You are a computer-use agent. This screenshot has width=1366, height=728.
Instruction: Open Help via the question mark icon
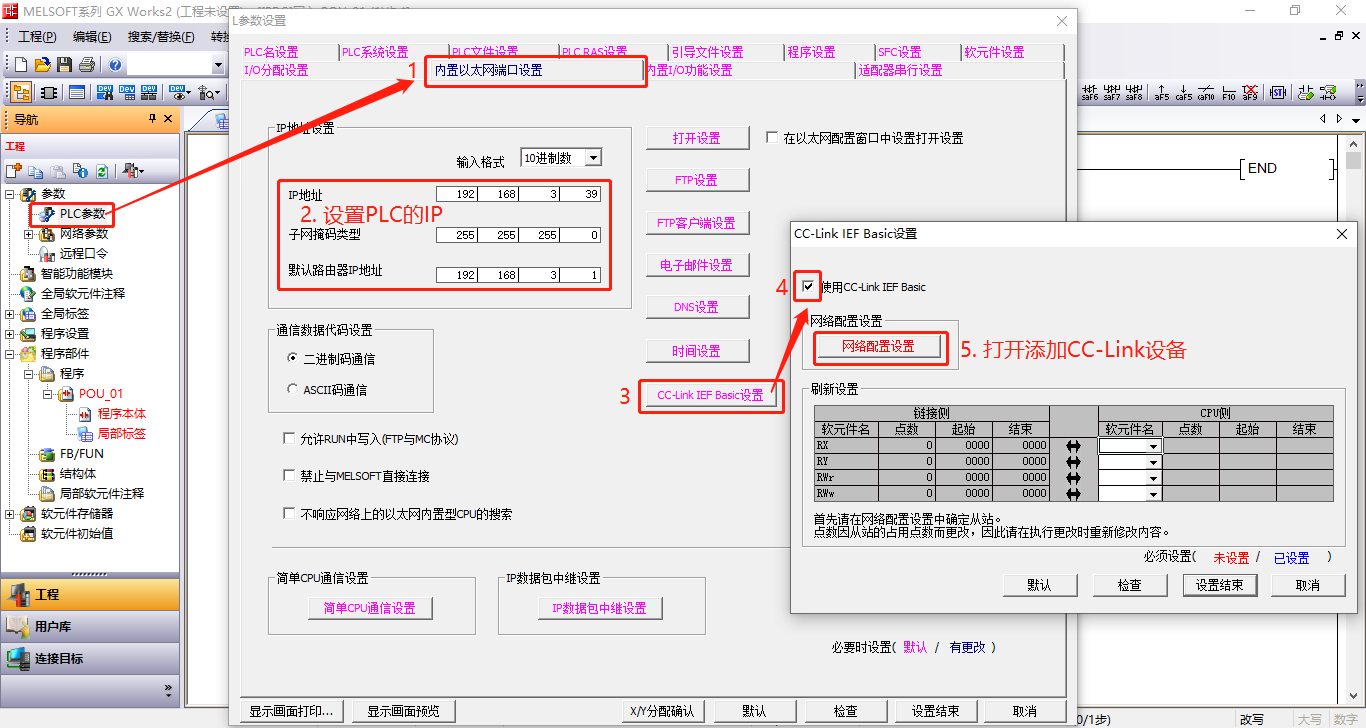tap(116, 65)
